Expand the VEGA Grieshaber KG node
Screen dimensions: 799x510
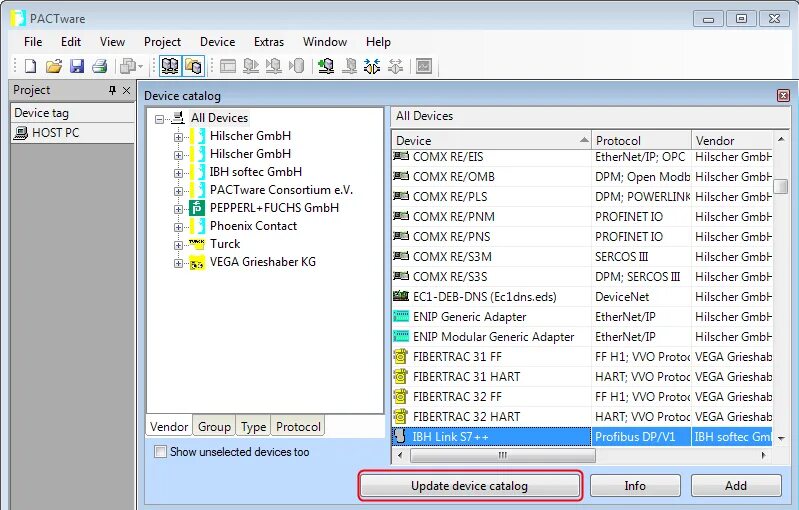coord(178,263)
